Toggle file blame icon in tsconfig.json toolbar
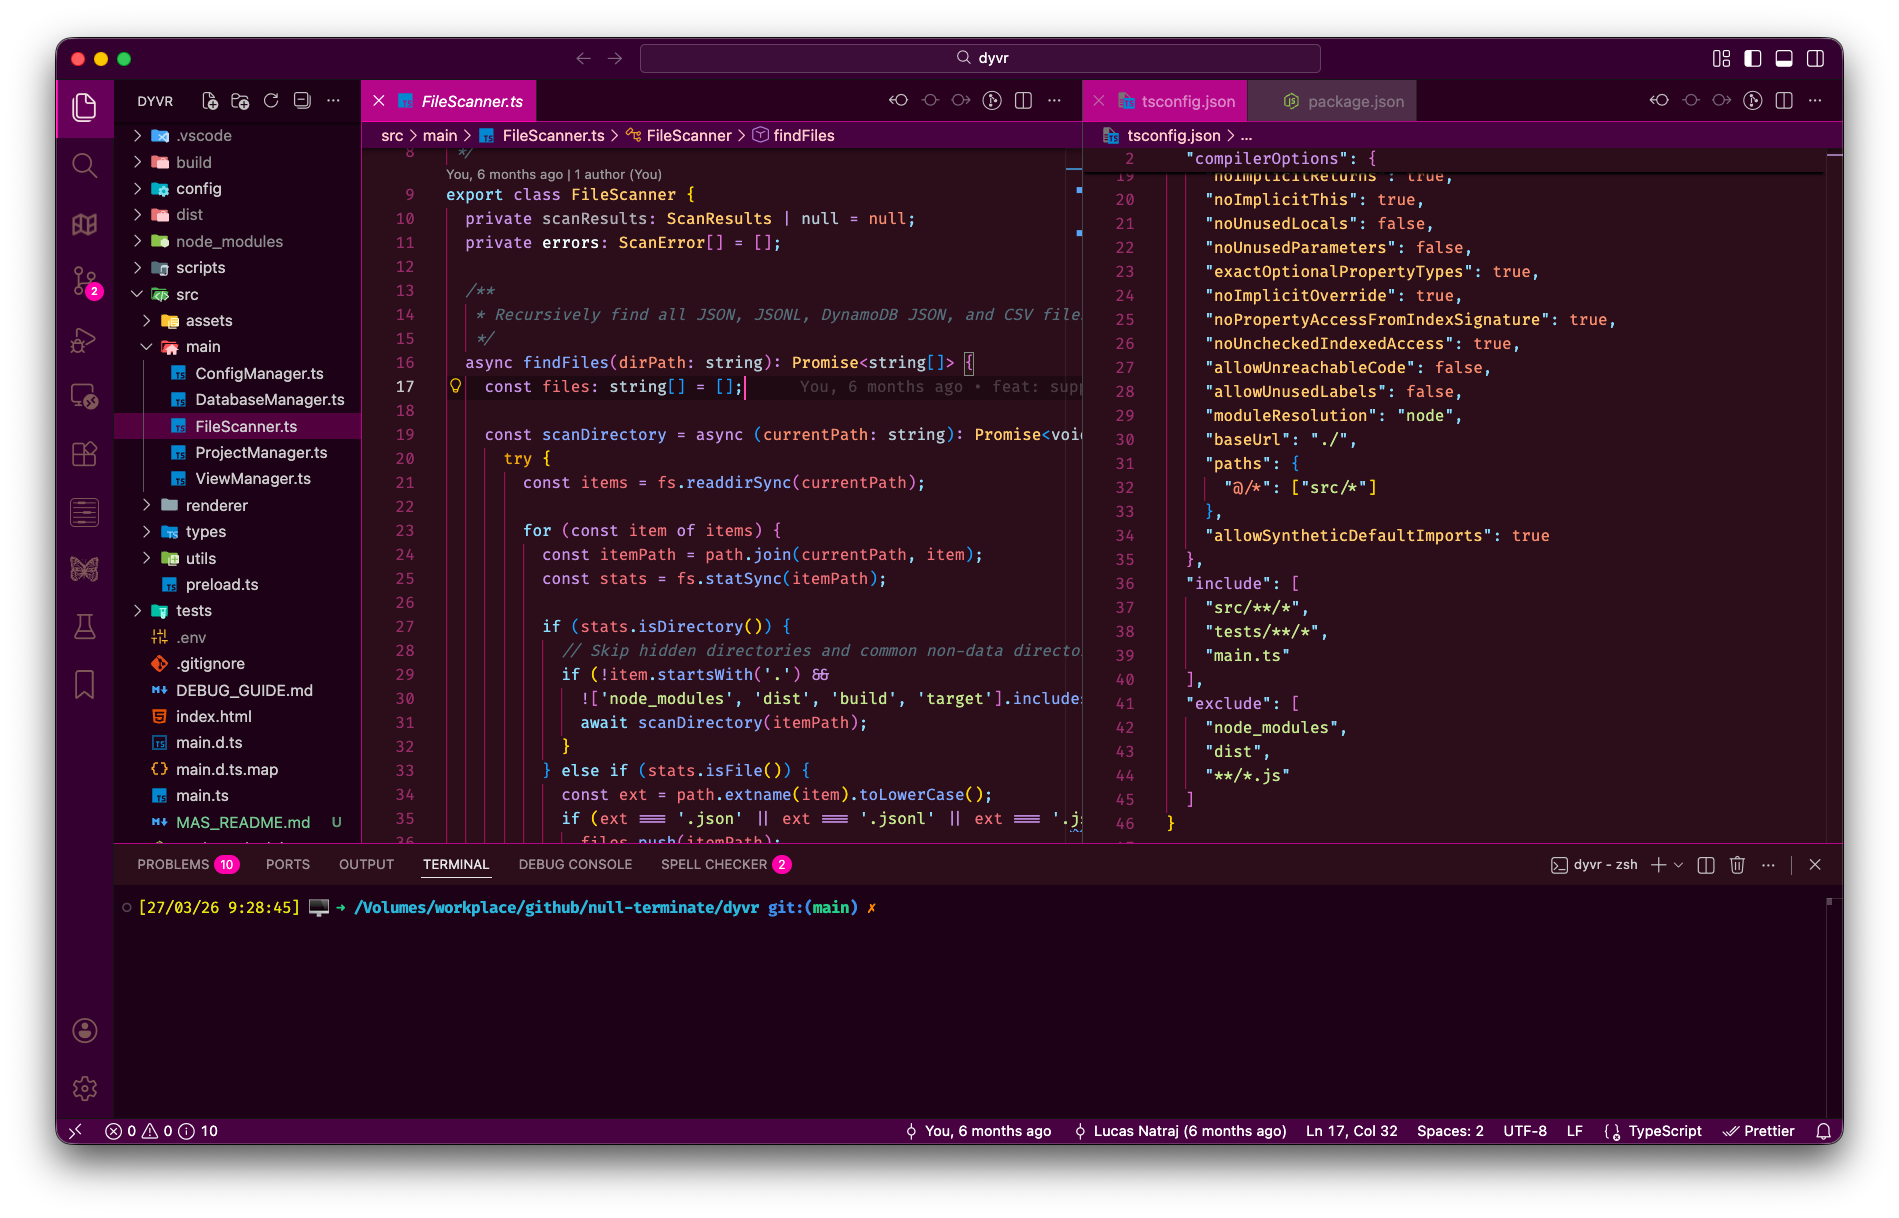The width and height of the screenshot is (1899, 1218). pos(1753,100)
